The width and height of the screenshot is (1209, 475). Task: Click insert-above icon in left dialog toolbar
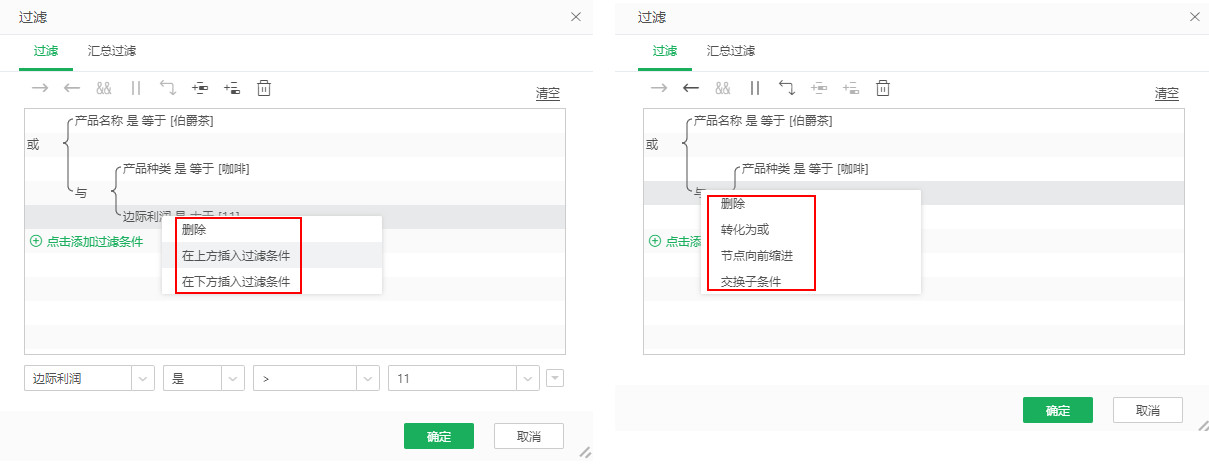coord(200,88)
